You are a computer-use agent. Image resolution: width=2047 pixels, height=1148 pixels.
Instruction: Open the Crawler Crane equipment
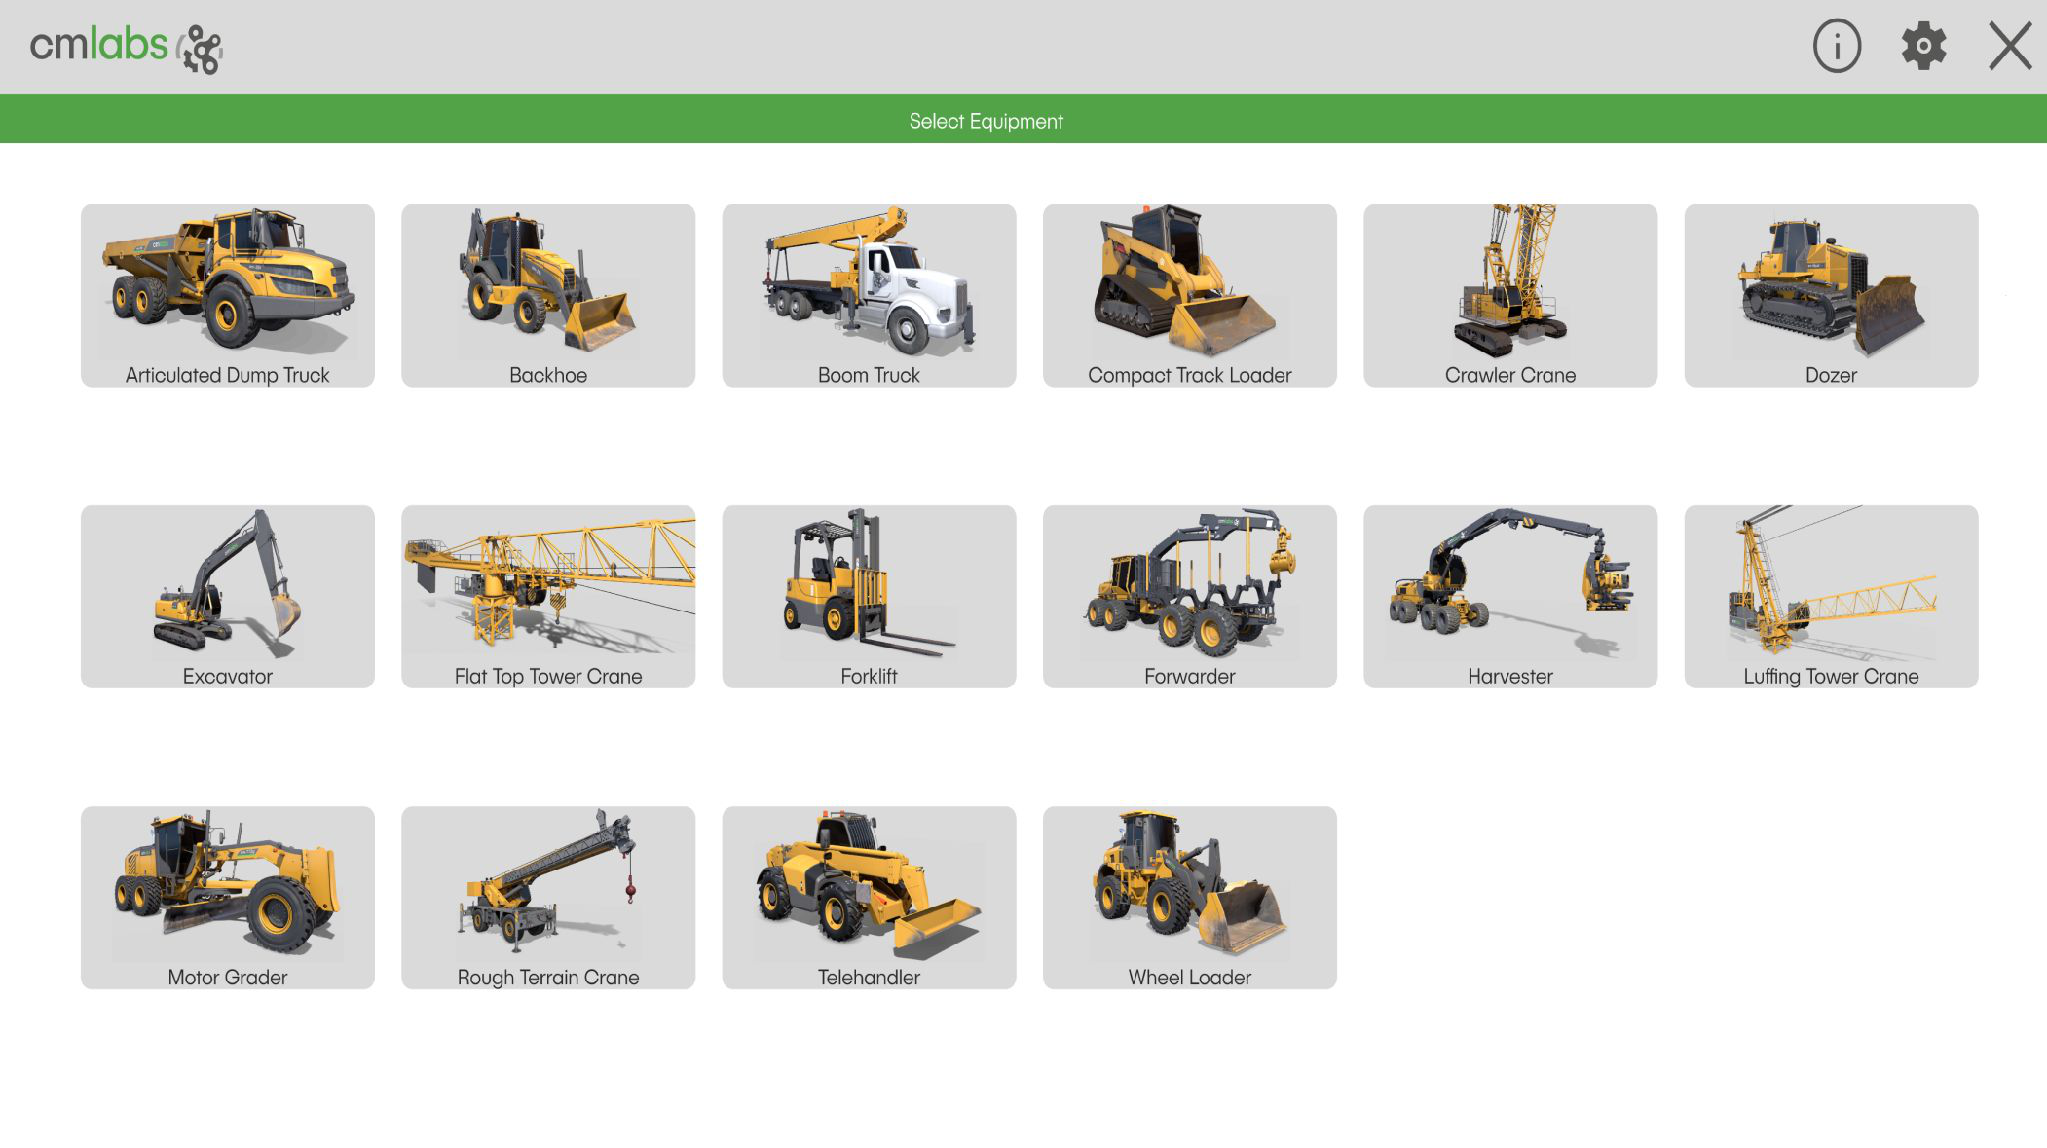click(x=1510, y=296)
